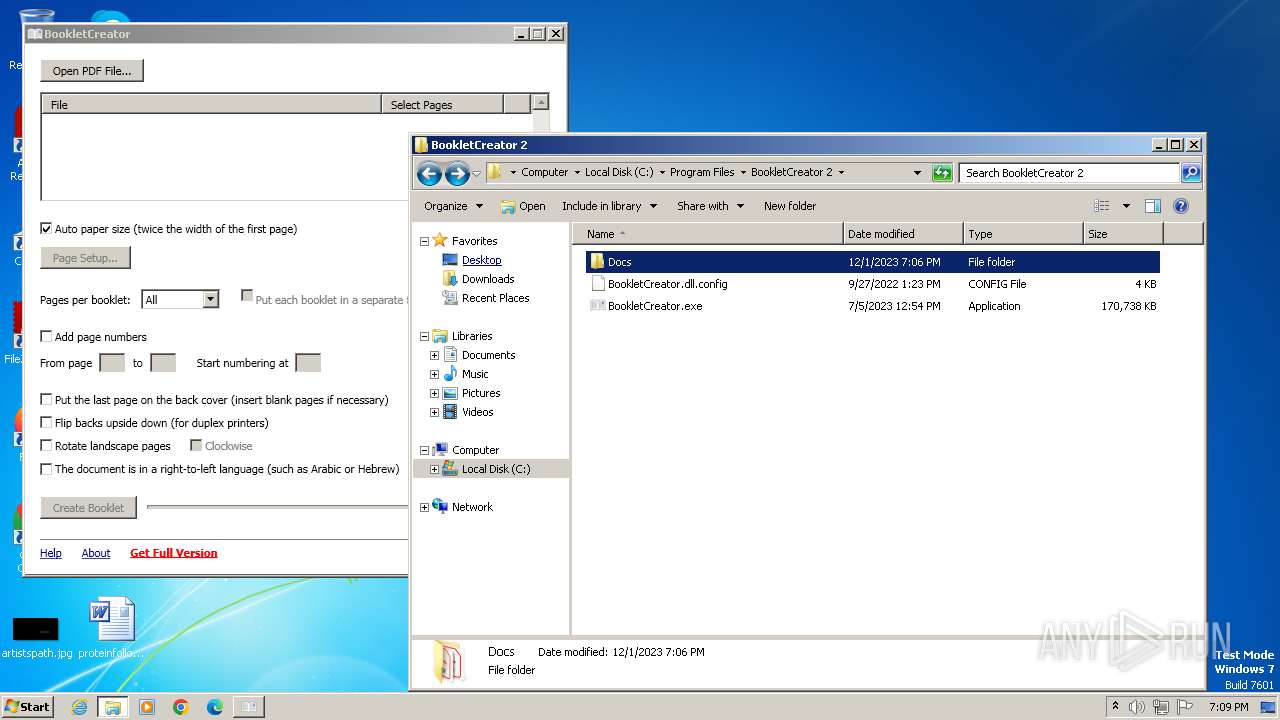Screen dimensions: 1280x720
Task: Expand the Network tree node
Action: [424, 507]
